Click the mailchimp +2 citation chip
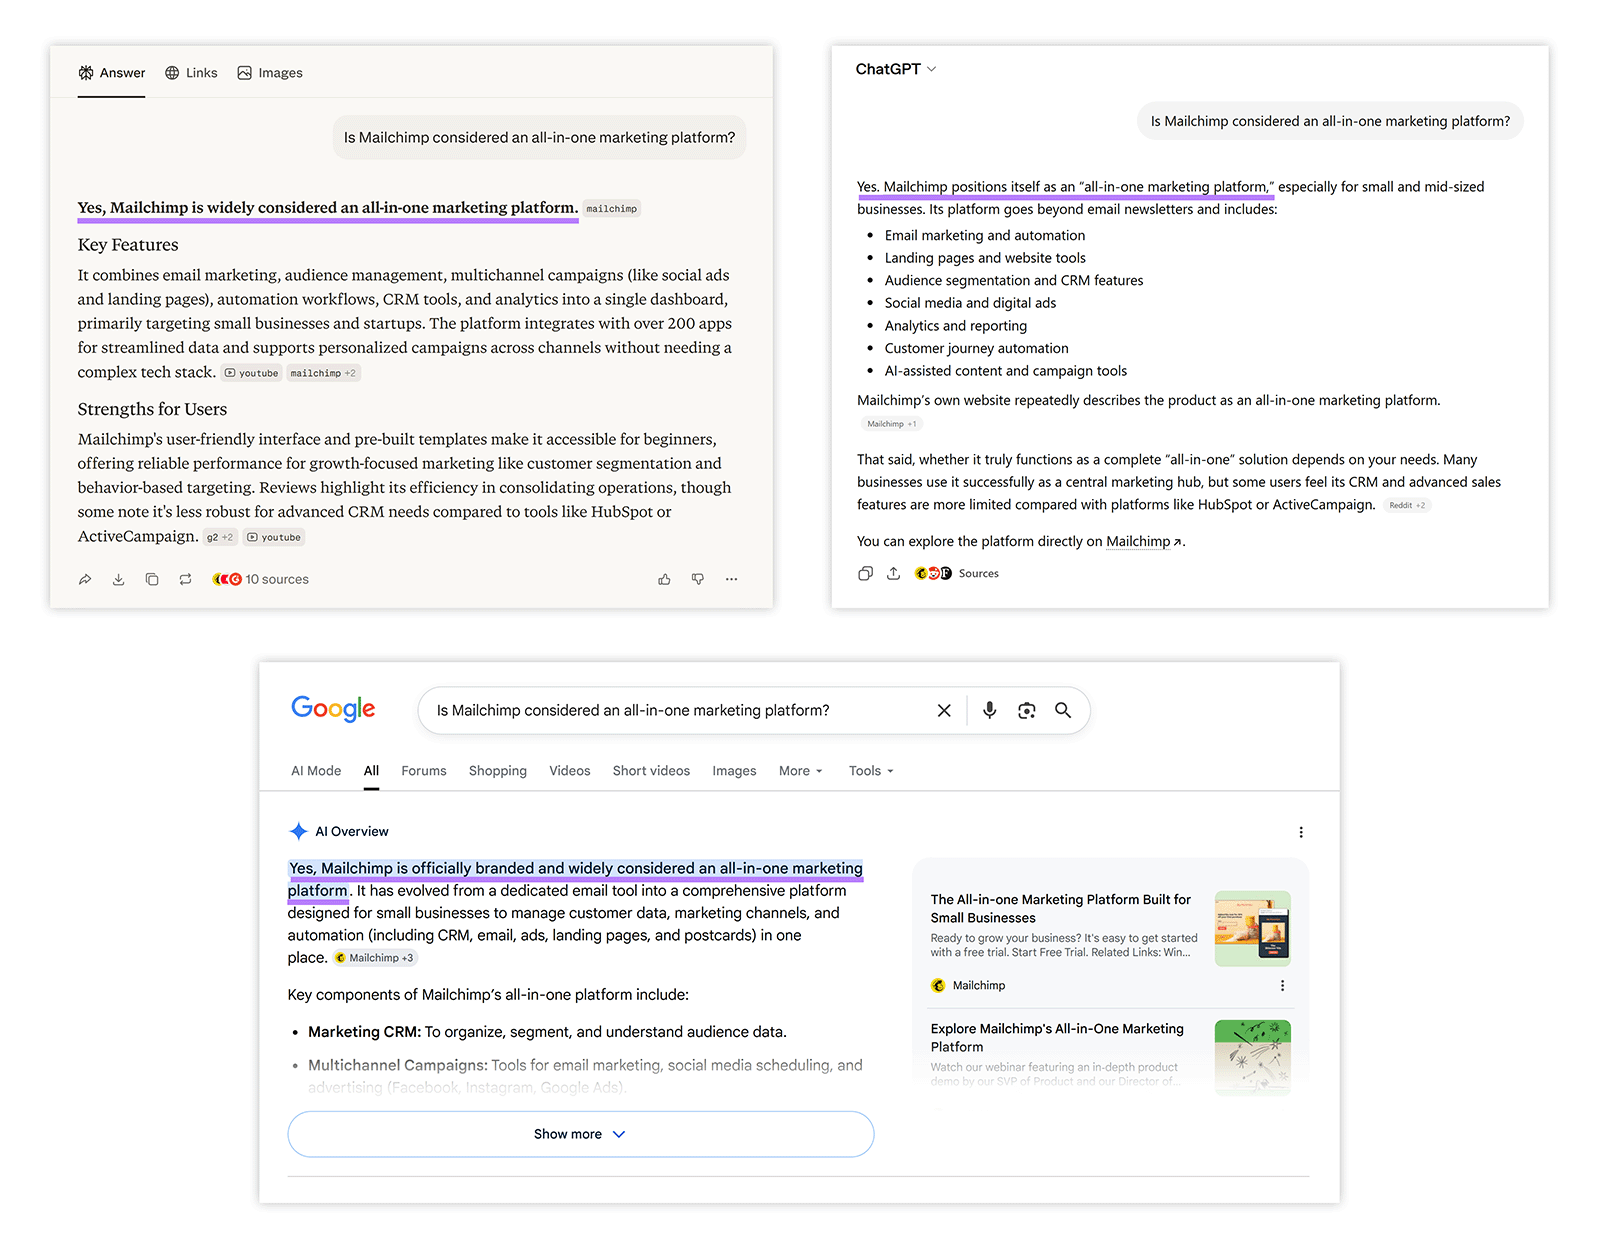This screenshot has height=1246, width=1600. (x=323, y=373)
